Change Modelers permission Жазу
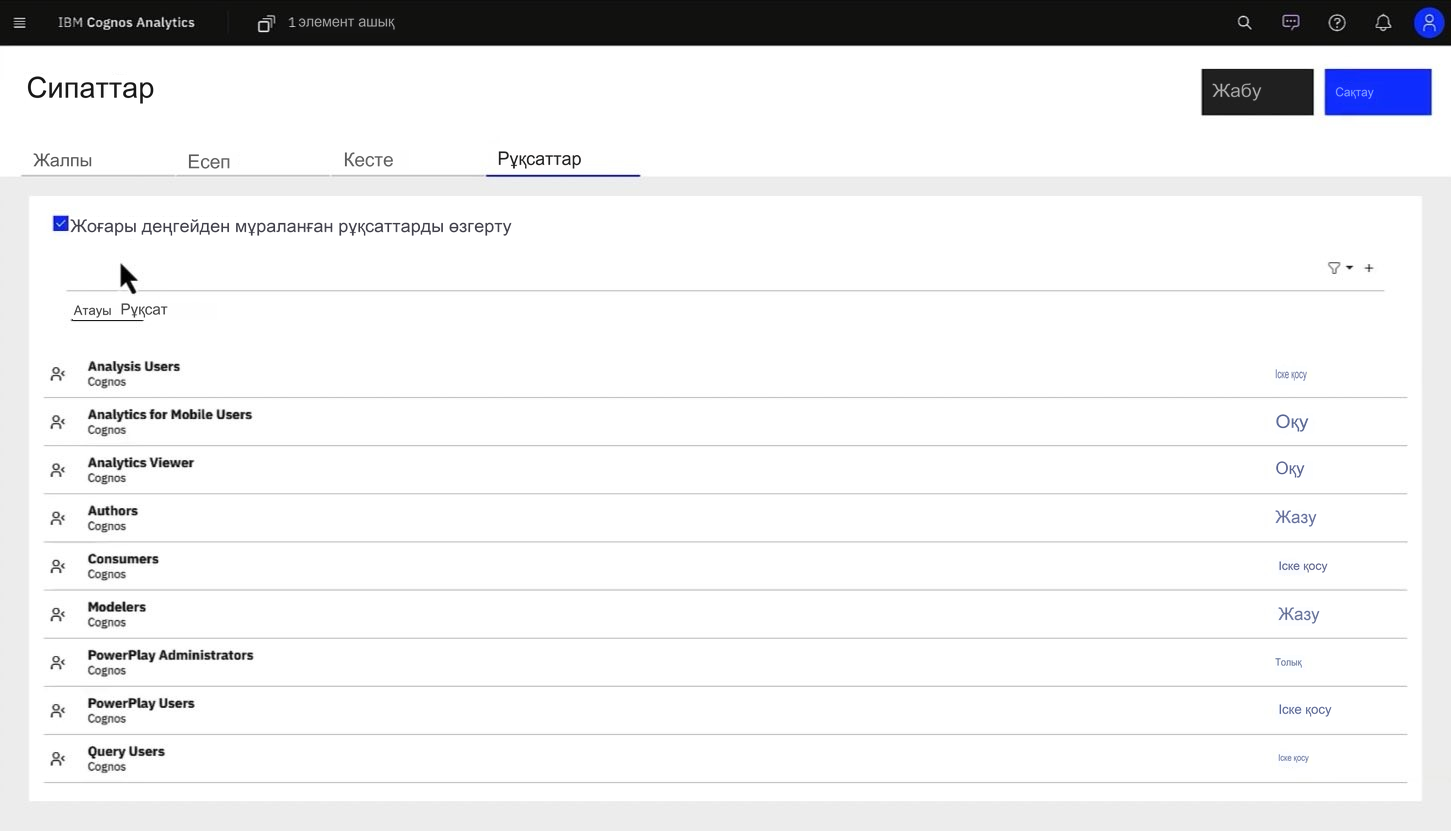1451x831 pixels. pos(1298,614)
